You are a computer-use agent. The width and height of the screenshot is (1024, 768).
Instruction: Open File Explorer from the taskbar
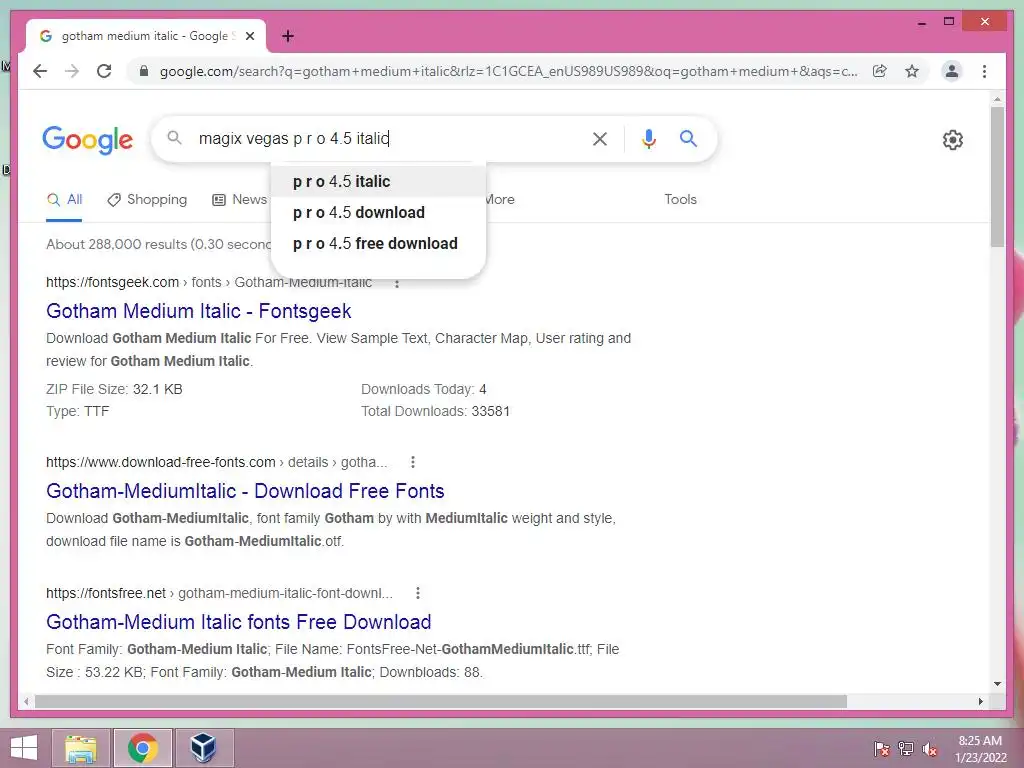[x=80, y=748]
